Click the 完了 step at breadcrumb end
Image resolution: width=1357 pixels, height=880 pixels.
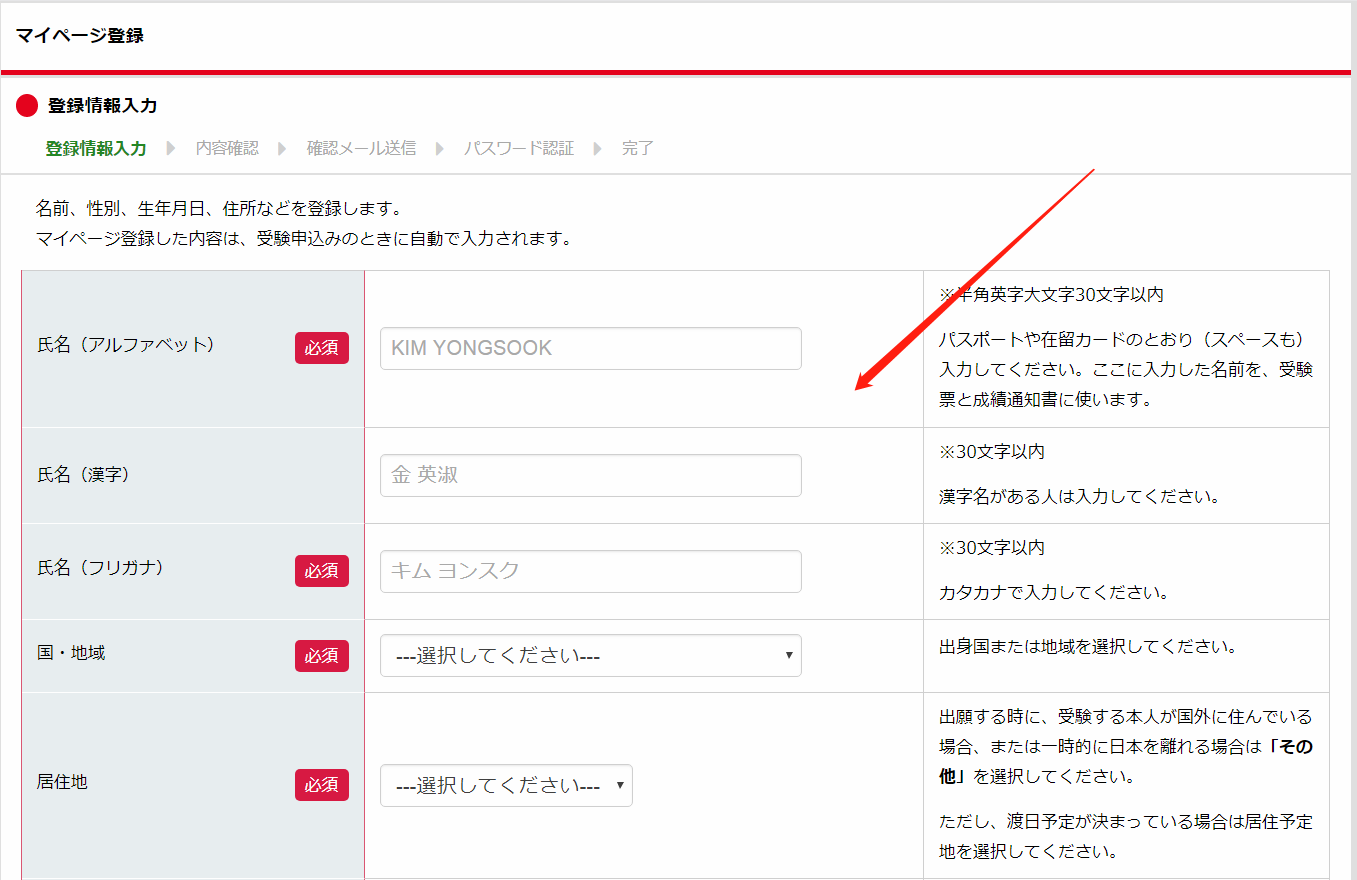click(637, 147)
